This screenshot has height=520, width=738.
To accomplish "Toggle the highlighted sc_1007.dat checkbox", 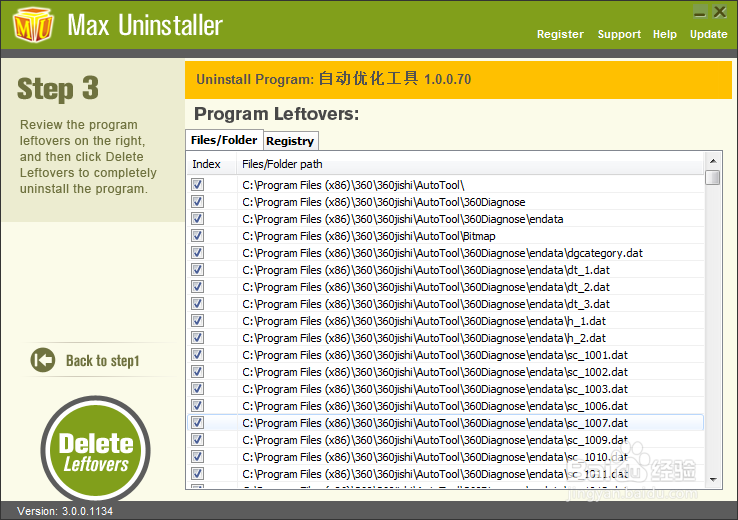I will click(198, 422).
